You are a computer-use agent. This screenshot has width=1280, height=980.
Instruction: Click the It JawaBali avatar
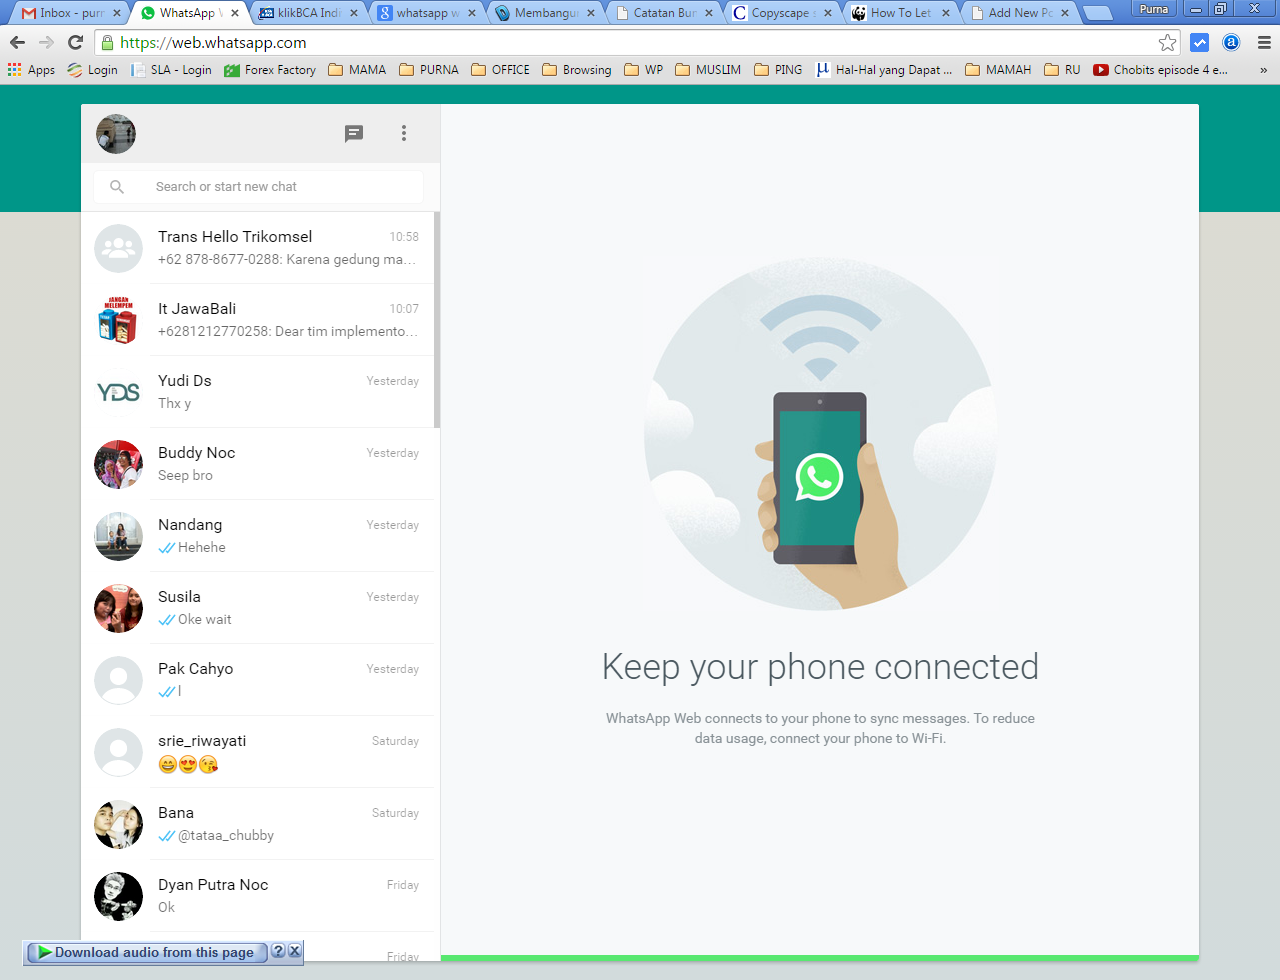tap(119, 320)
